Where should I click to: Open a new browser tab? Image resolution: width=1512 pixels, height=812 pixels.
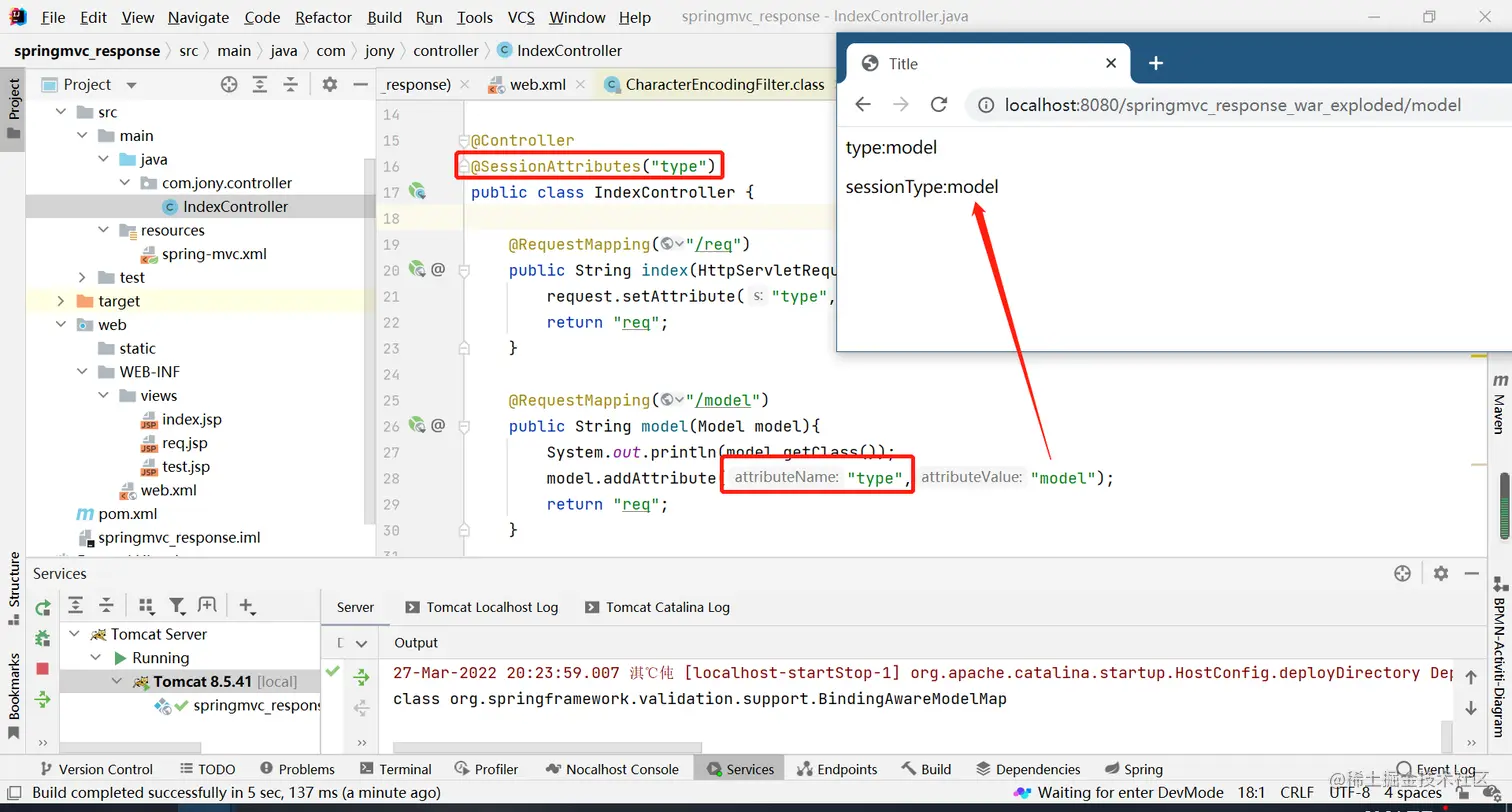tap(1155, 63)
